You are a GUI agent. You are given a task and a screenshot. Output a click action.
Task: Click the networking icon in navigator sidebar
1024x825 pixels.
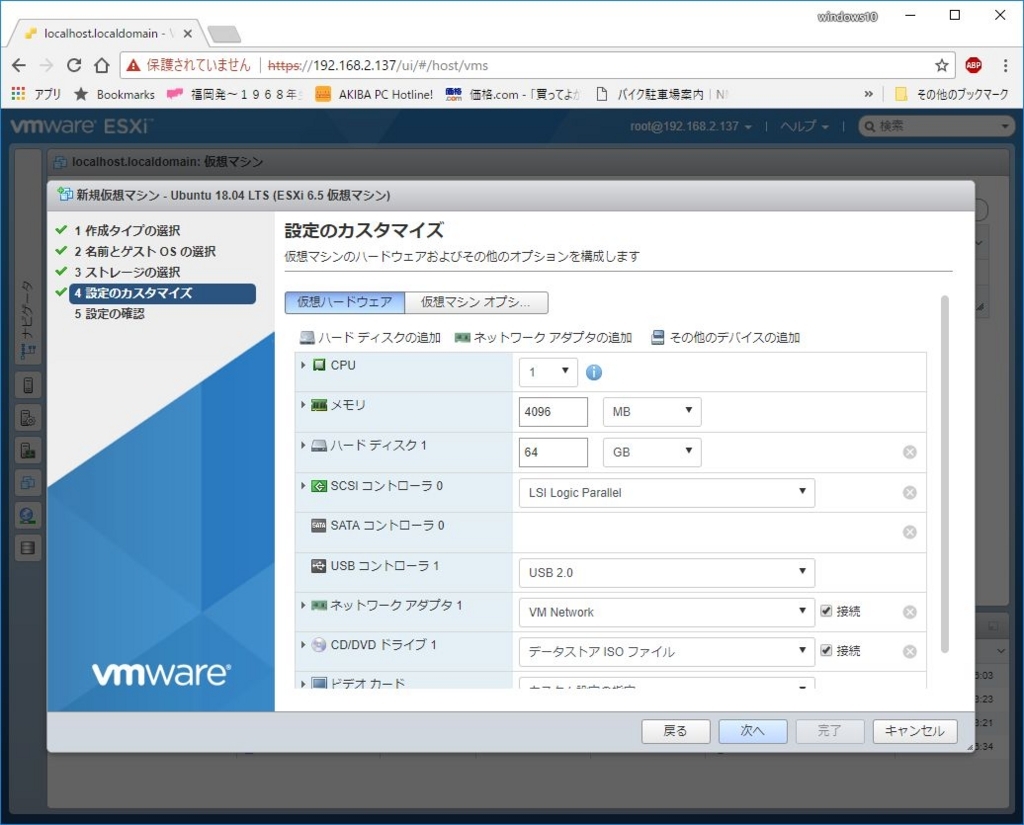(28, 515)
